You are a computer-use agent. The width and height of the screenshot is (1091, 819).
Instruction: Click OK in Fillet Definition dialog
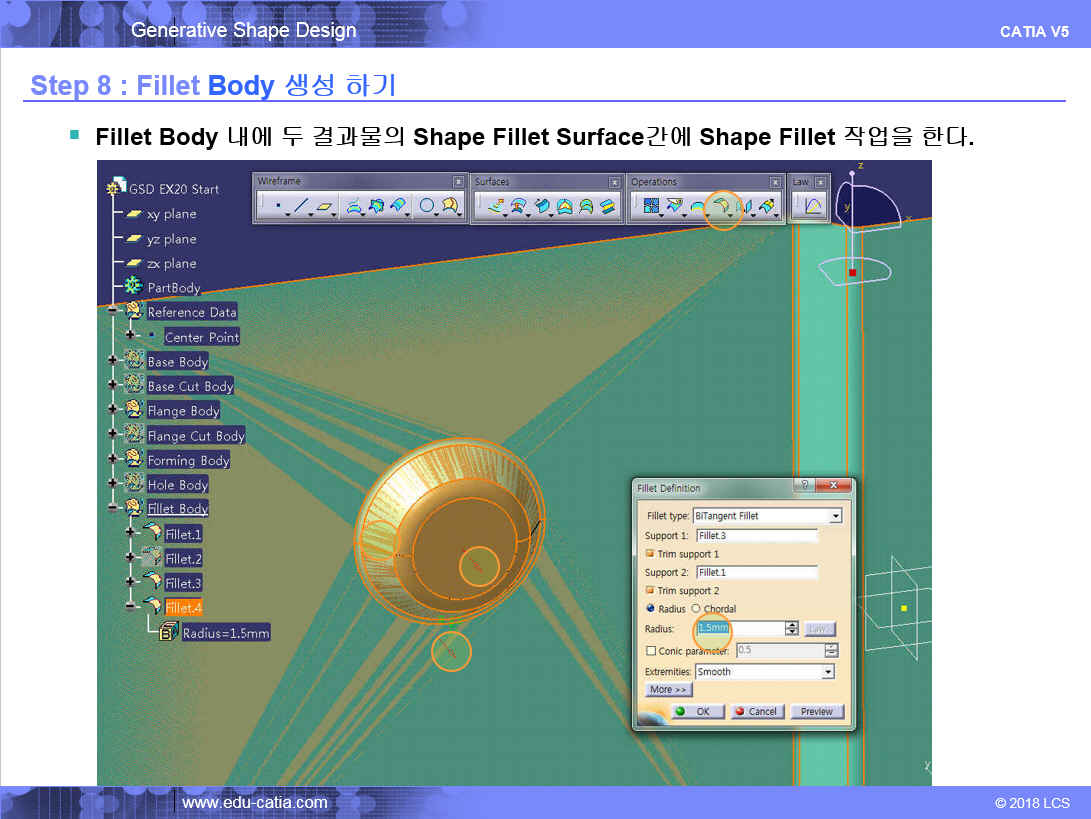tap(696, 712)
